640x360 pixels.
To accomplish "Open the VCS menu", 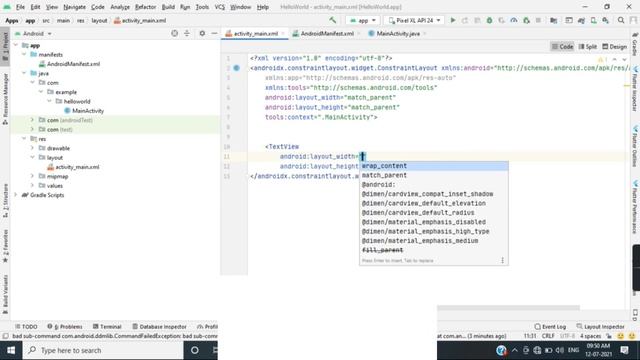I will (220, 7).
